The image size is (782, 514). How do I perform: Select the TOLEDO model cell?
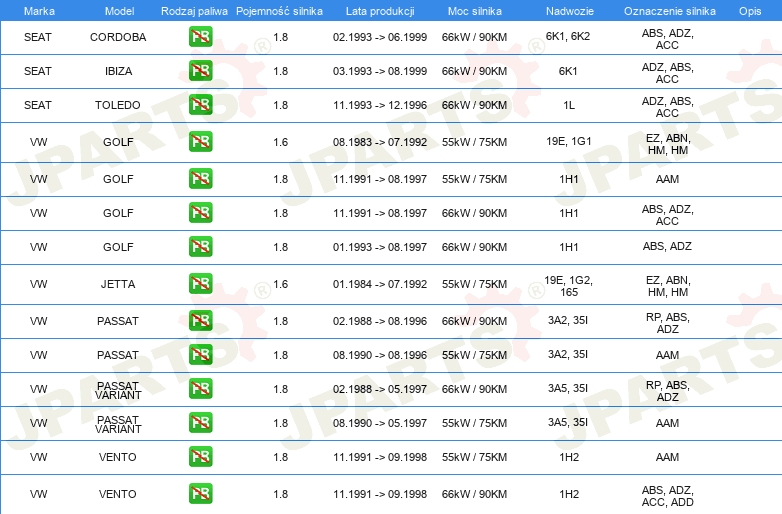(118, 105)
